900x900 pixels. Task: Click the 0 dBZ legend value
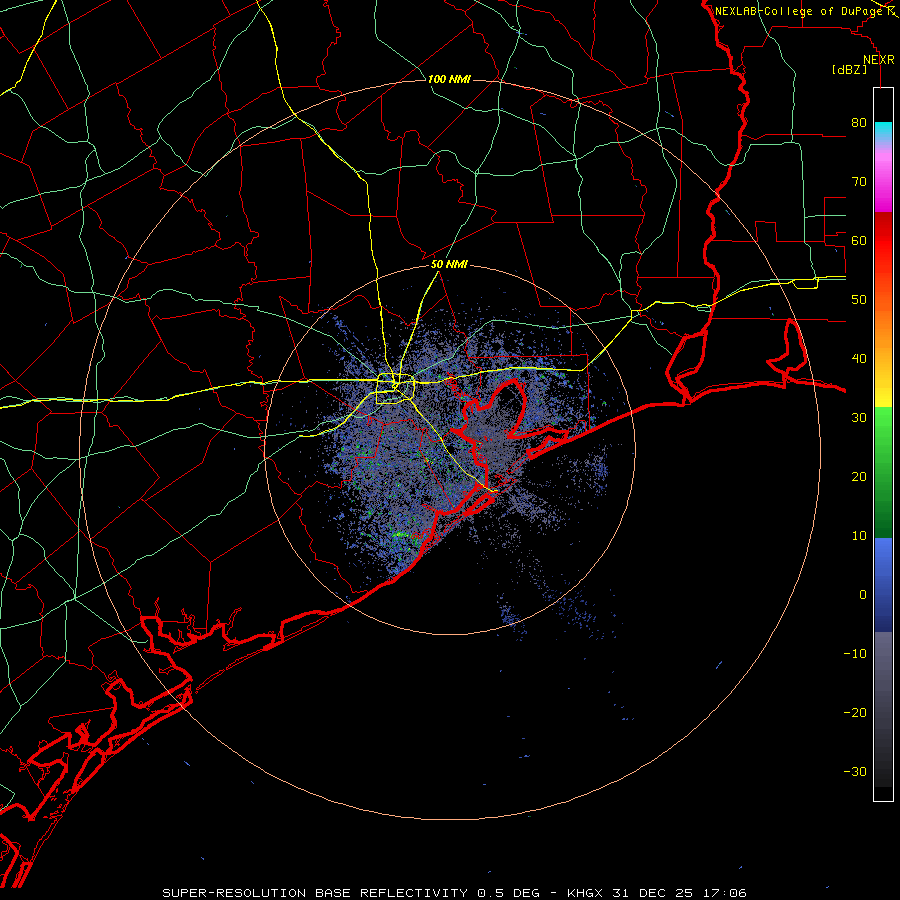863,595
